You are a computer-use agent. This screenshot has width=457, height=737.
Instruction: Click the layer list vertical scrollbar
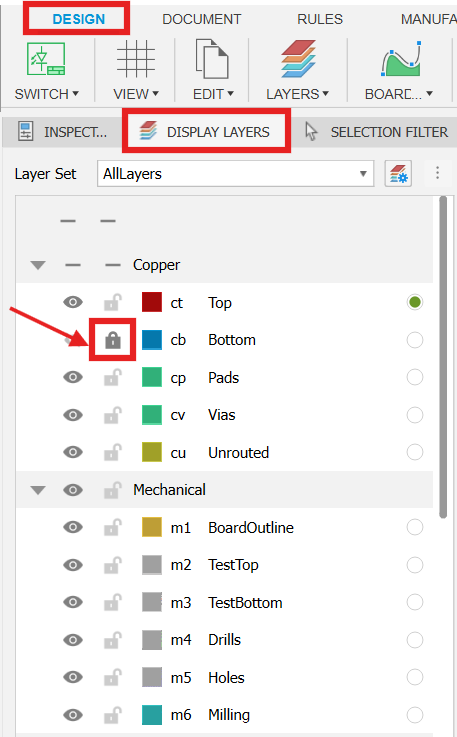click(443, 357)
